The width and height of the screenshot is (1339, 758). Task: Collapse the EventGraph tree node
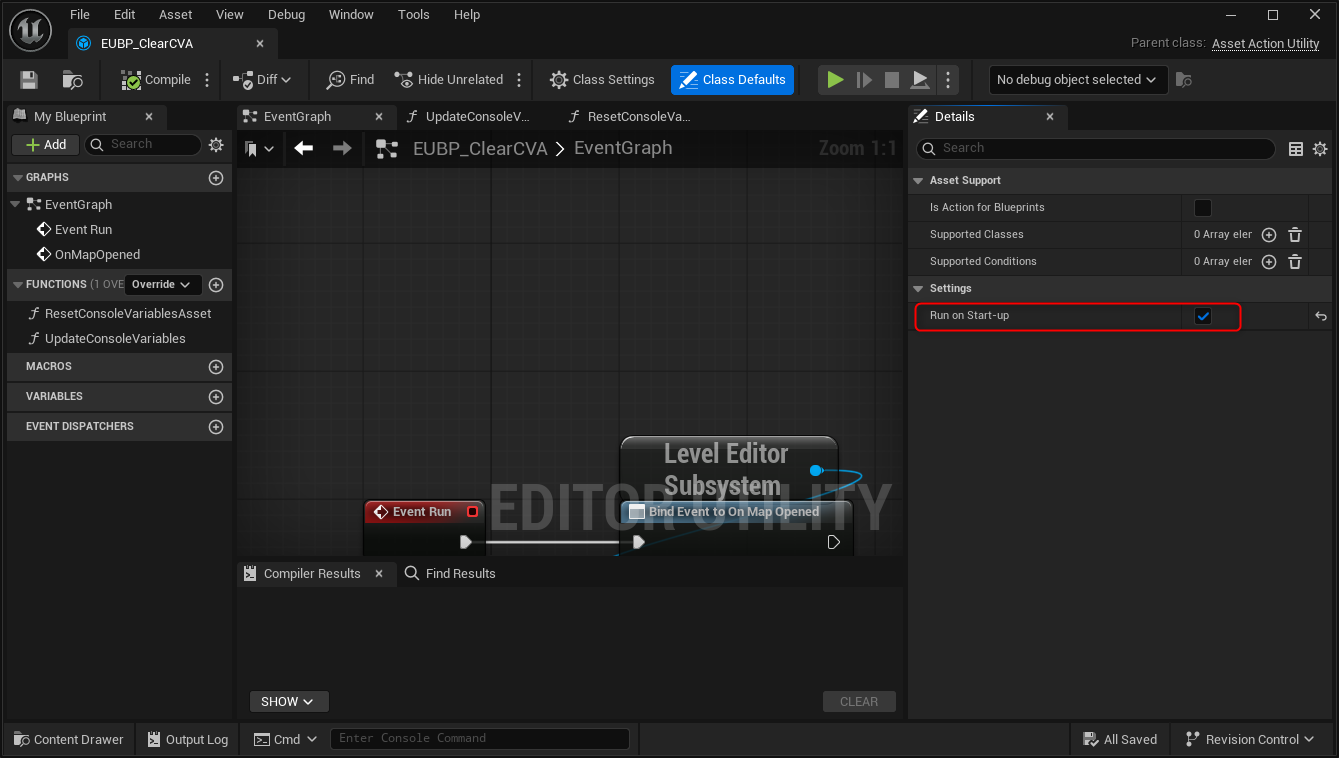pos(16,204)
